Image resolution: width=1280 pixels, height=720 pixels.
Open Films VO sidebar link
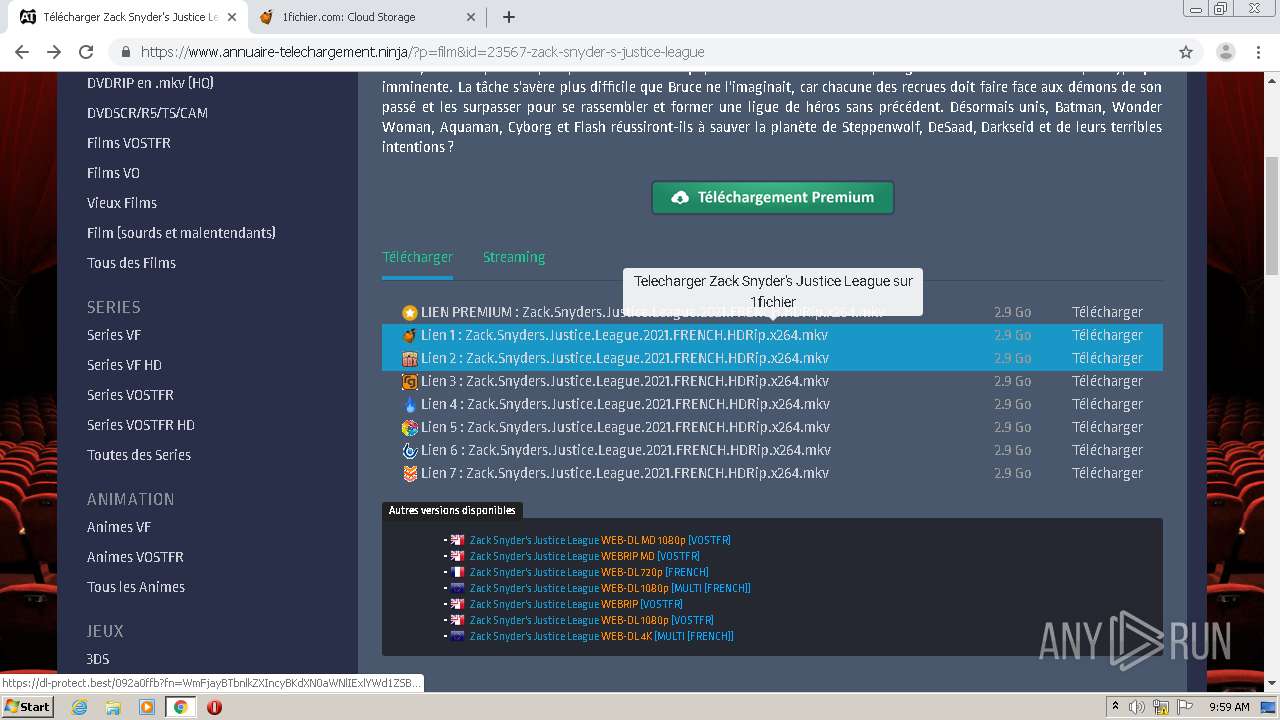pyautogui.click(x=113, y=173)
